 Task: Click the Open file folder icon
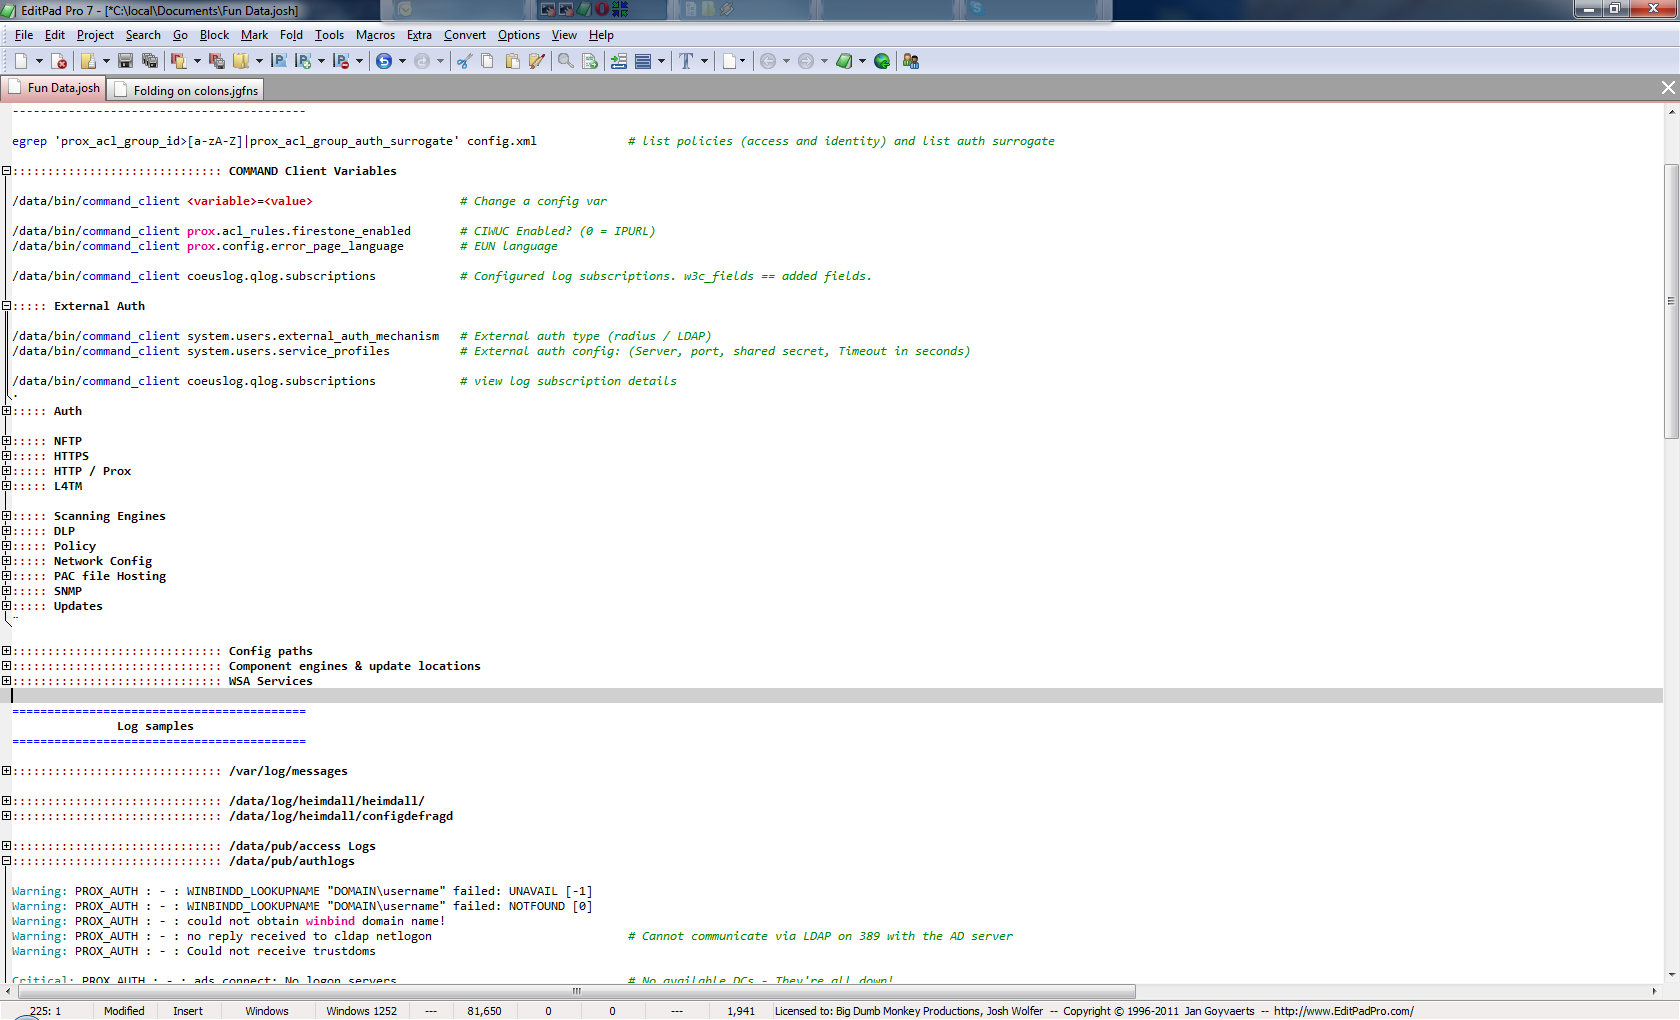click(x=88, y=61)
